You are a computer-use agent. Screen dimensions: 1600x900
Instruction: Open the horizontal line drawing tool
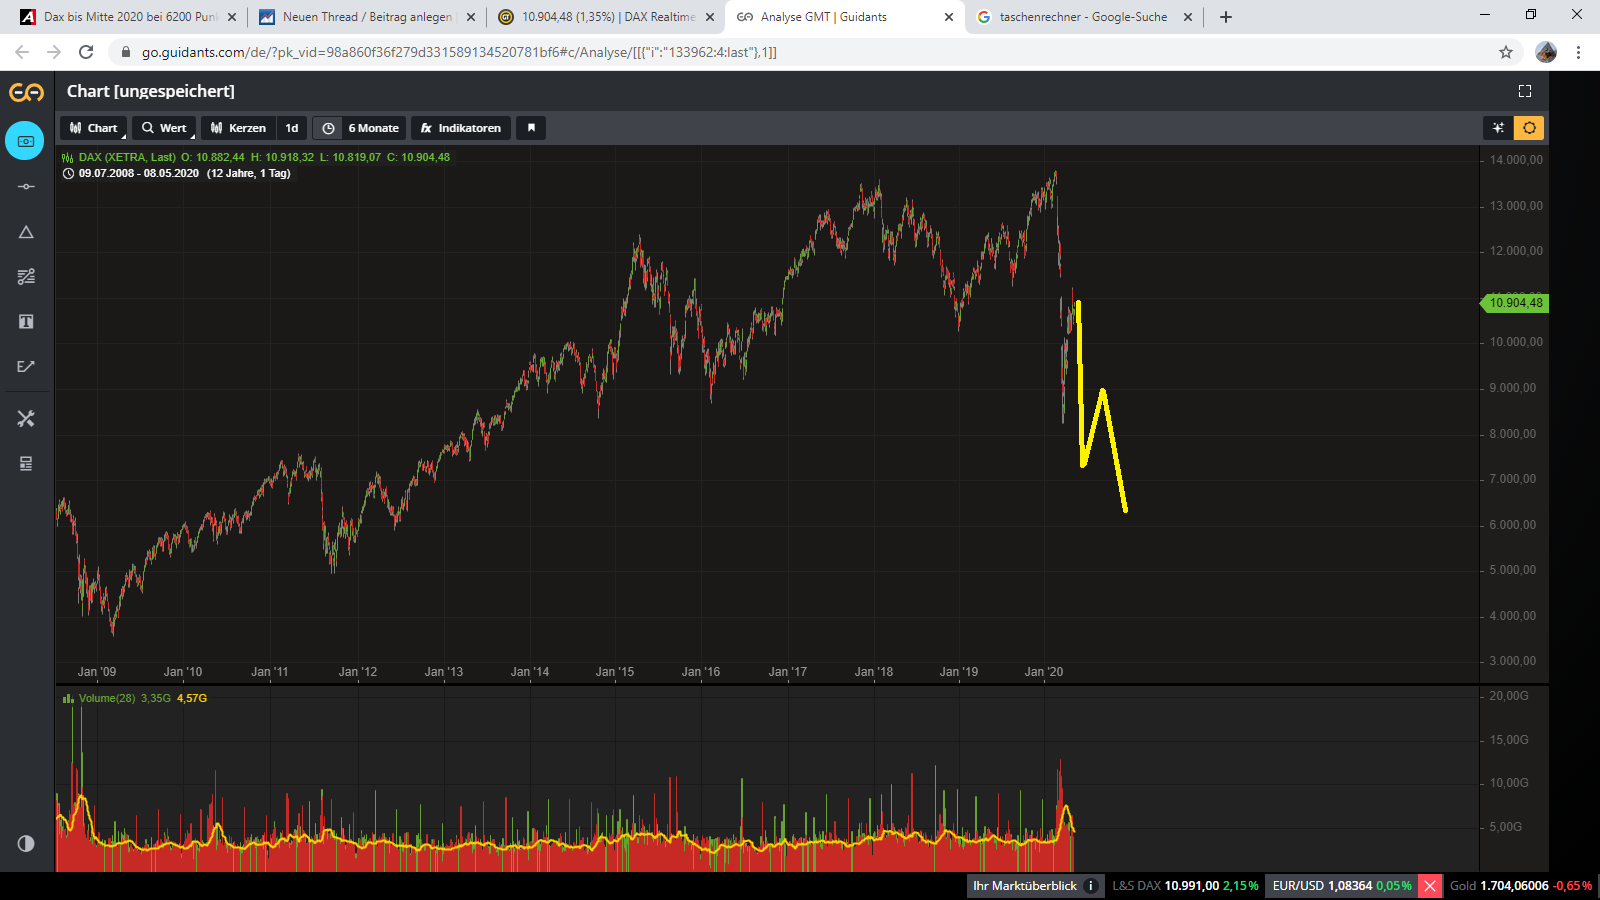pyautogui.click(x=25, y=186)
